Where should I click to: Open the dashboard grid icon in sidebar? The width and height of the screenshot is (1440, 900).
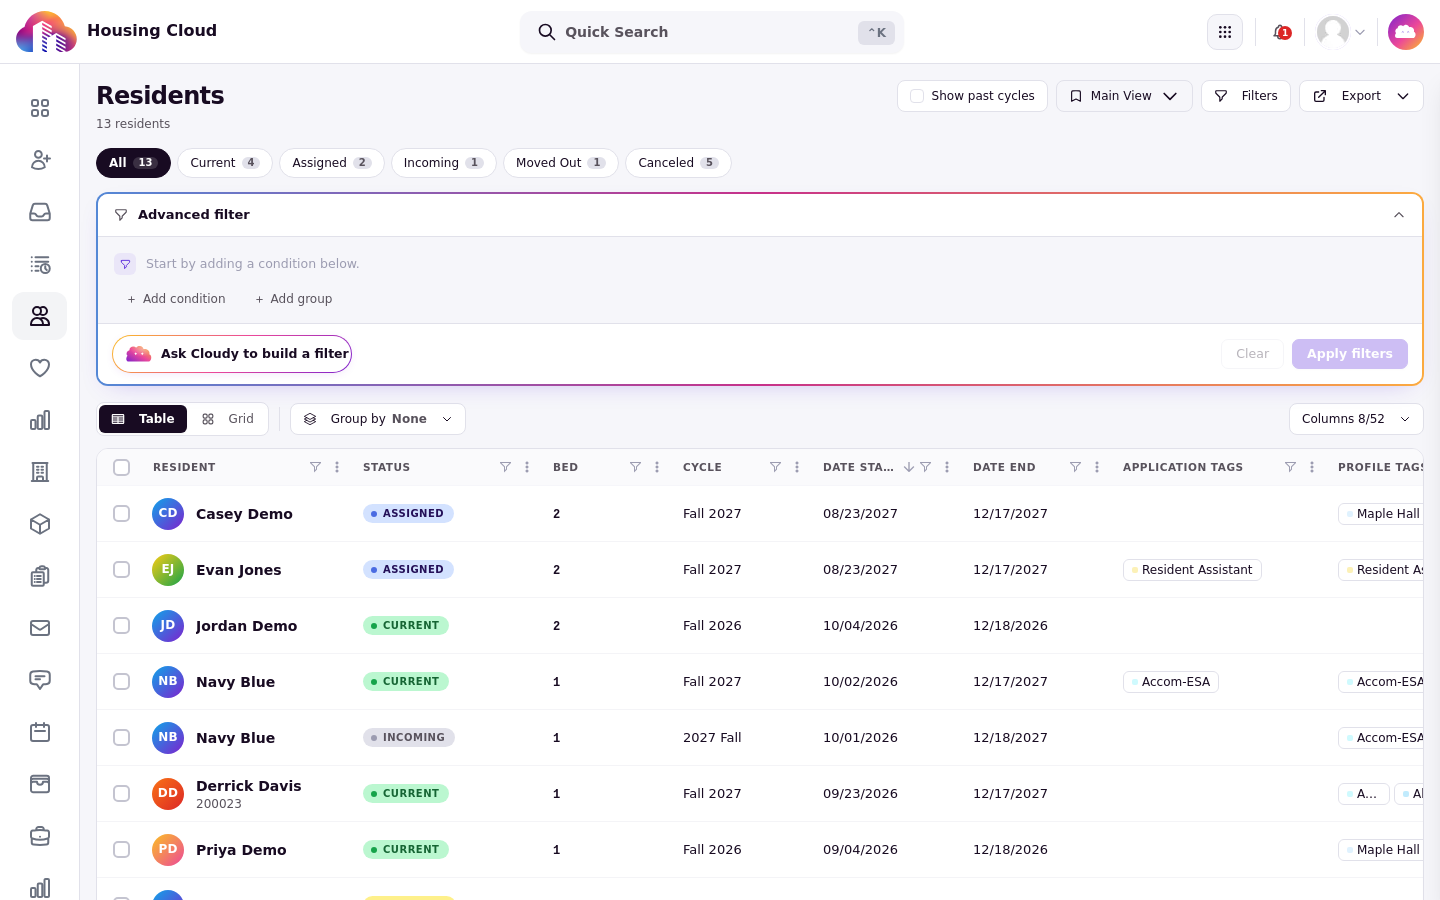40,108
